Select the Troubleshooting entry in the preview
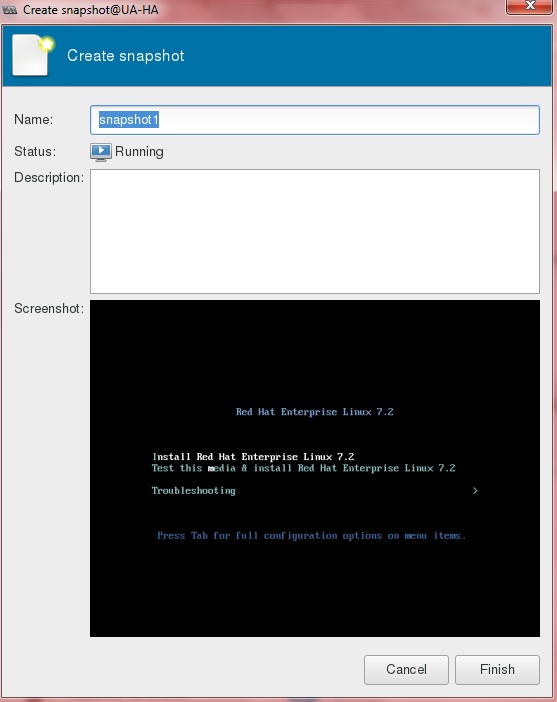 (193, 491)
